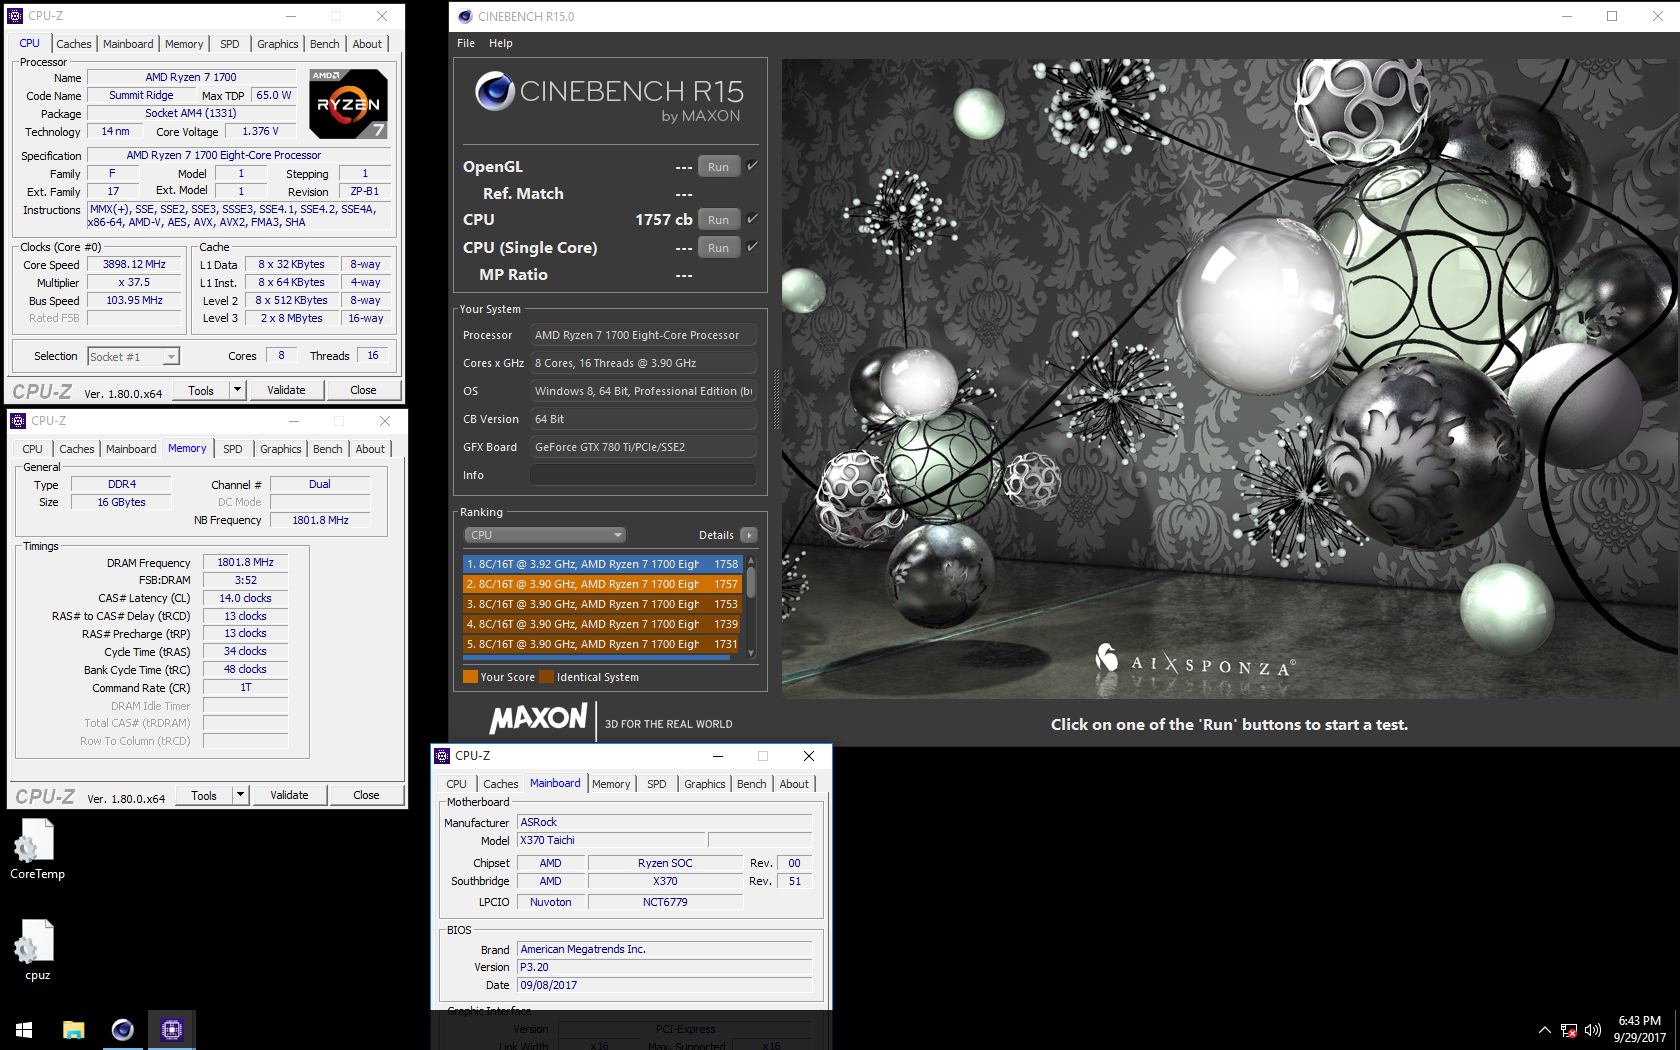Open the File menu in Cinebench
Image resolution: width=1680 pixels, height=1050 pixels.
pyautogui.click(x=466, y=43)
